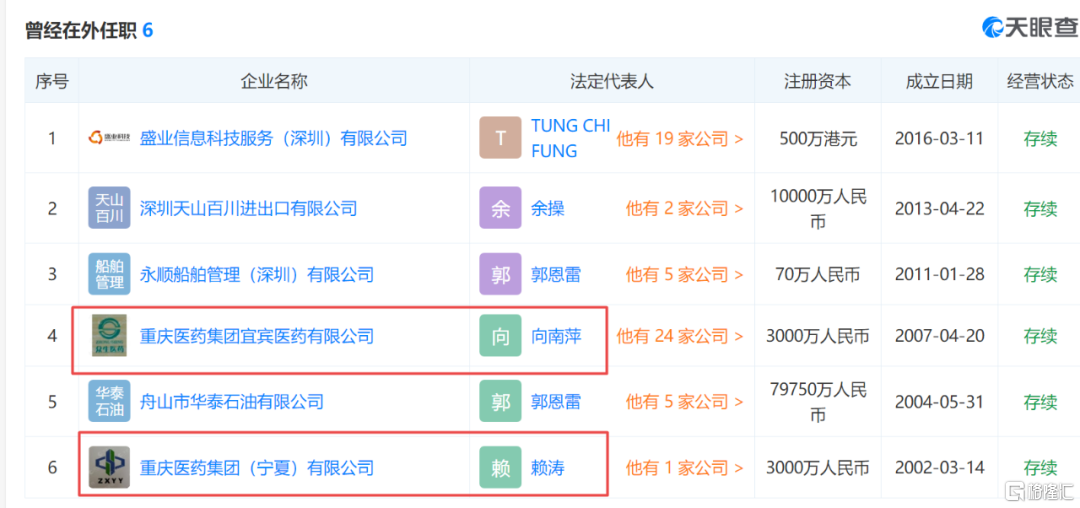The height and width of the screenshot is (508, 1080).
Task: Click the 赖 avatar icon for 赖涛
Action: point(500,467)
